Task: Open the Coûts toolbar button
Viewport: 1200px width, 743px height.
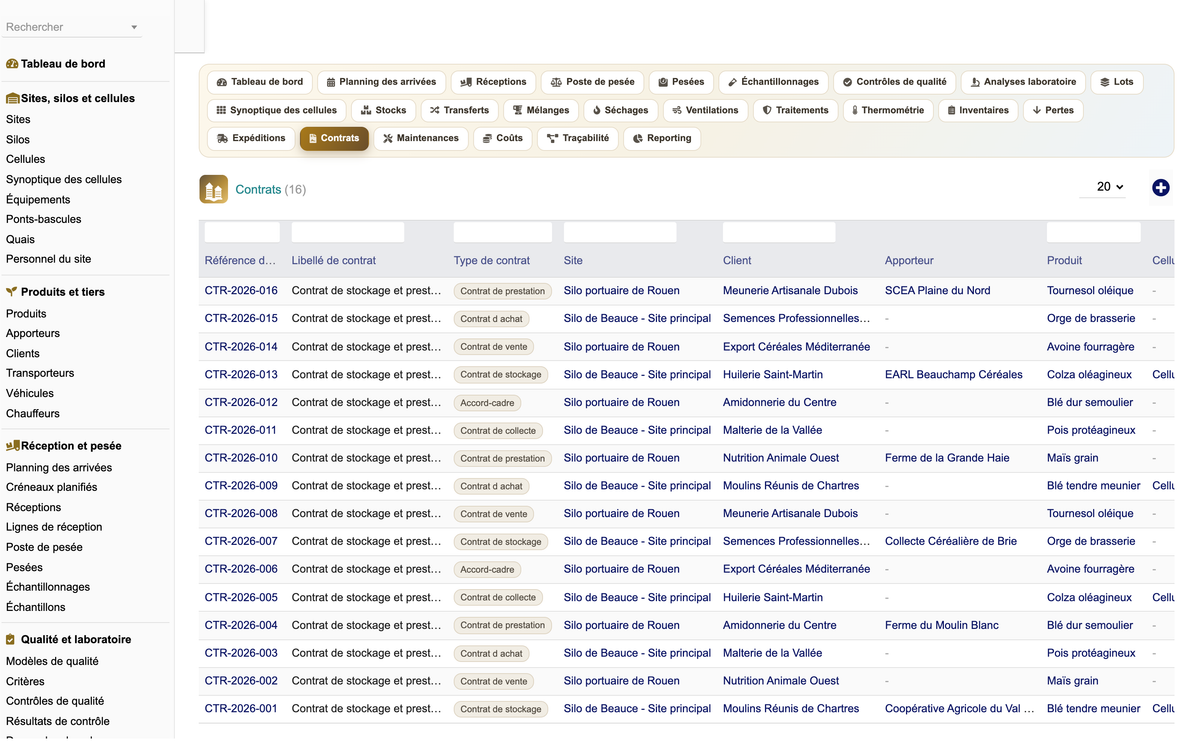Action: coord(503,138)
